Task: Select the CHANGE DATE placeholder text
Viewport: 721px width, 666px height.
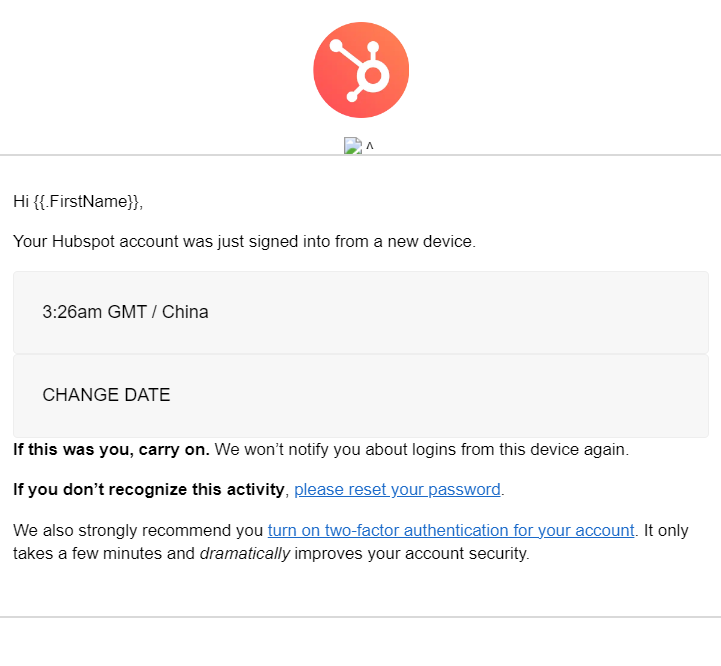Action: pos(106,395)
